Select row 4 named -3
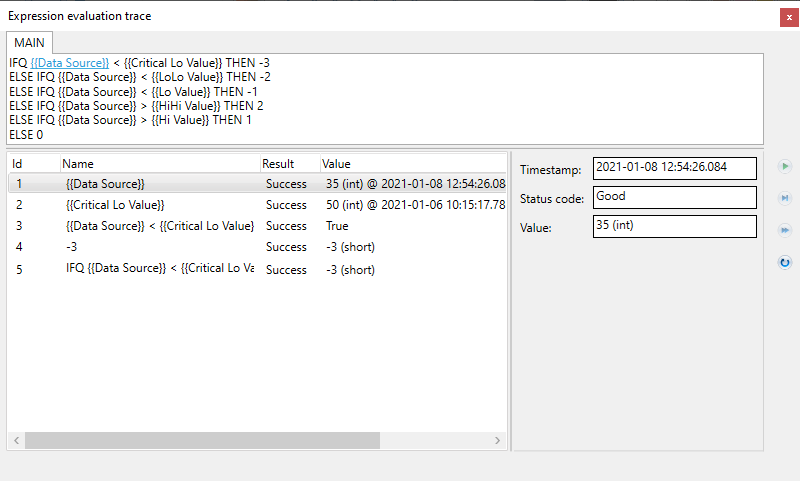The width and height of the screenshot is (800, 481). point(71,247)
